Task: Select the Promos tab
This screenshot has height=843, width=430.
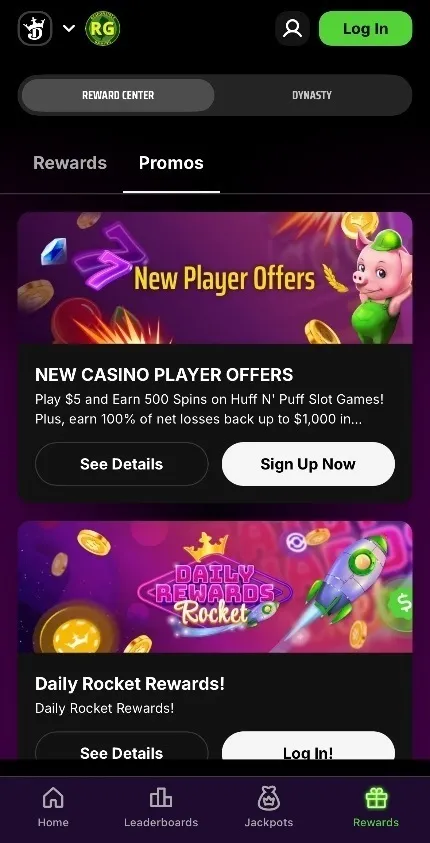Action: [171, 163]
